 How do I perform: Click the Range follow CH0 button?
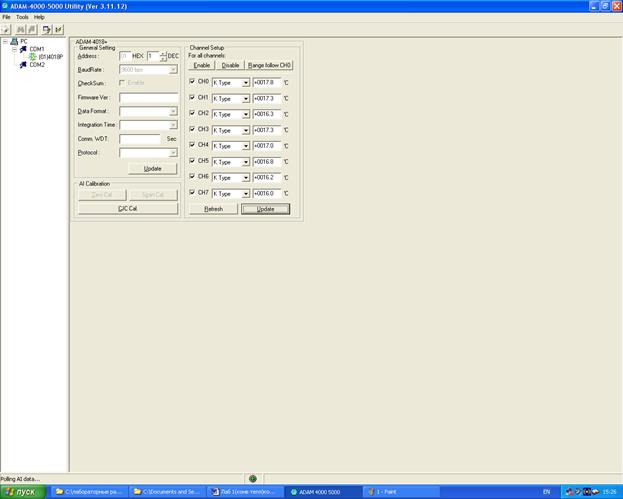[269, 65]
